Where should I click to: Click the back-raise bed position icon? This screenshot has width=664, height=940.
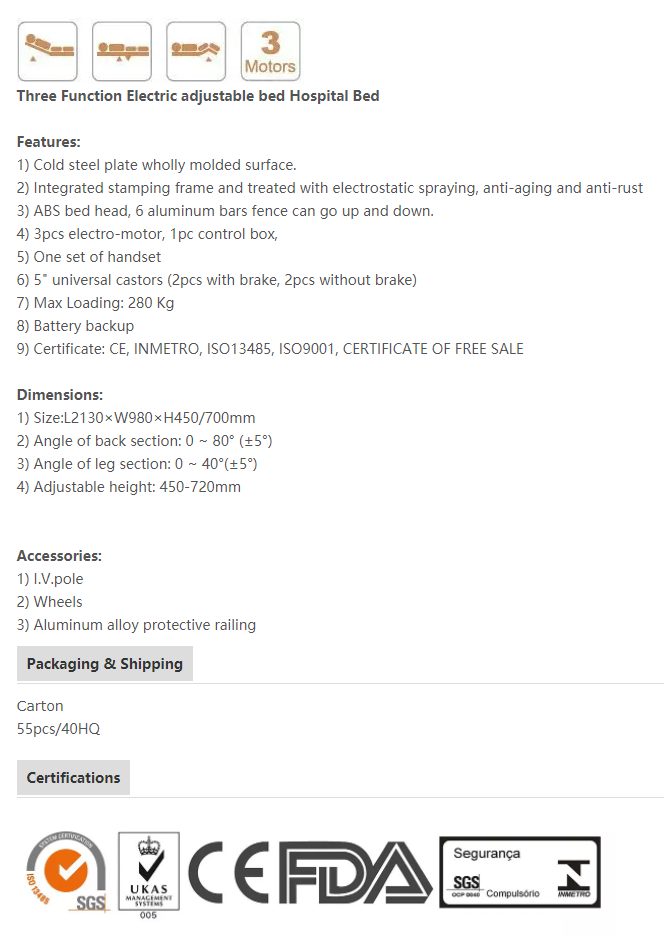coord(47,51)
